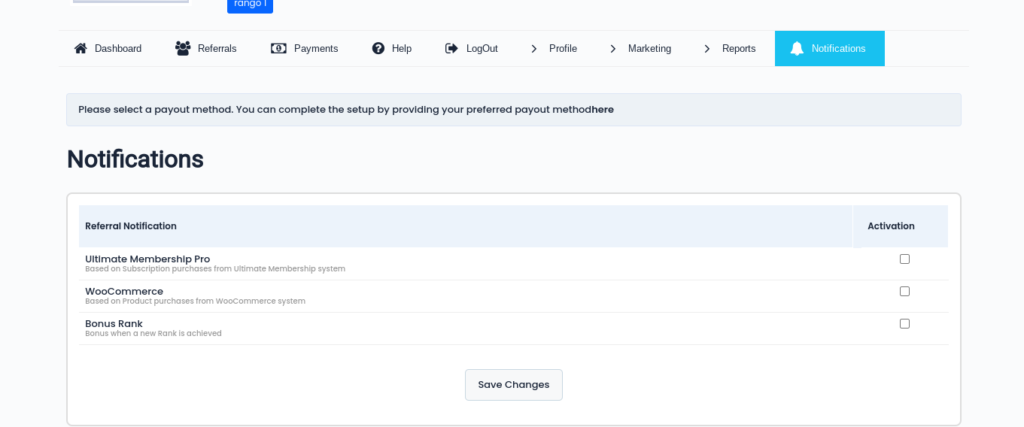
Task: Open the Profile menu label
Action: point(563,48)
